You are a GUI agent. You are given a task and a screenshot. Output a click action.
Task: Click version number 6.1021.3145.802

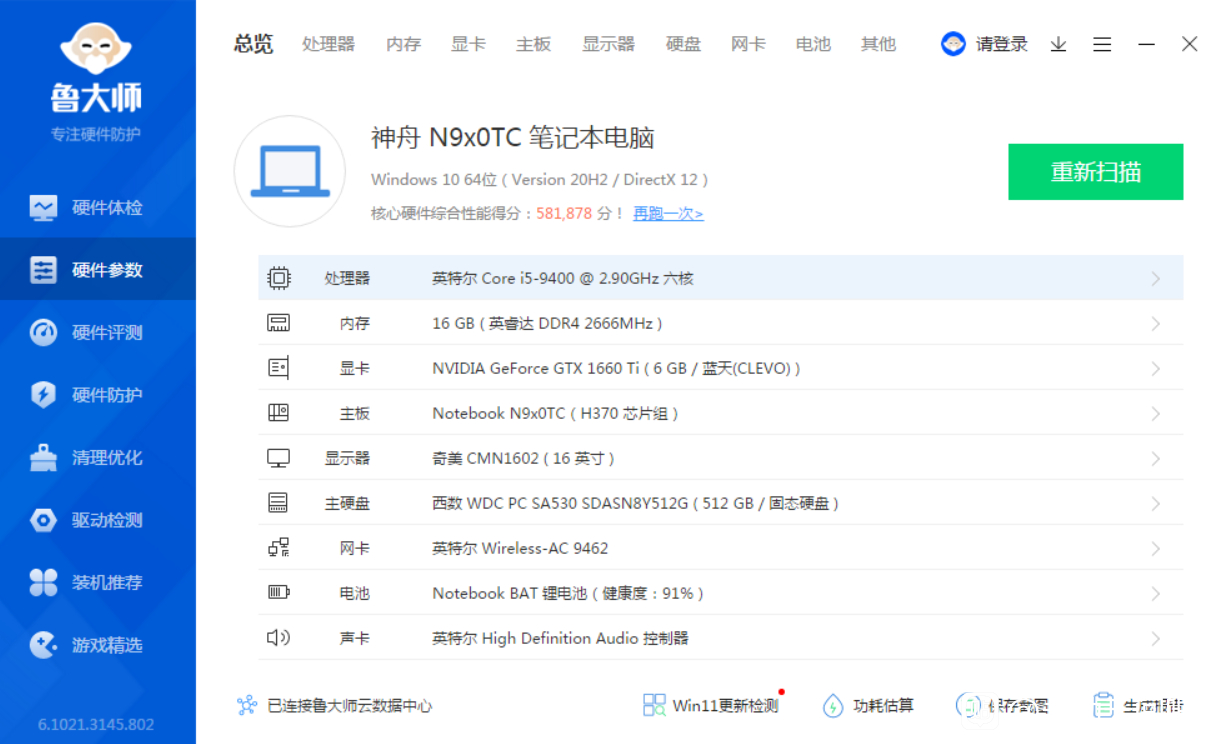coord(96,724)
